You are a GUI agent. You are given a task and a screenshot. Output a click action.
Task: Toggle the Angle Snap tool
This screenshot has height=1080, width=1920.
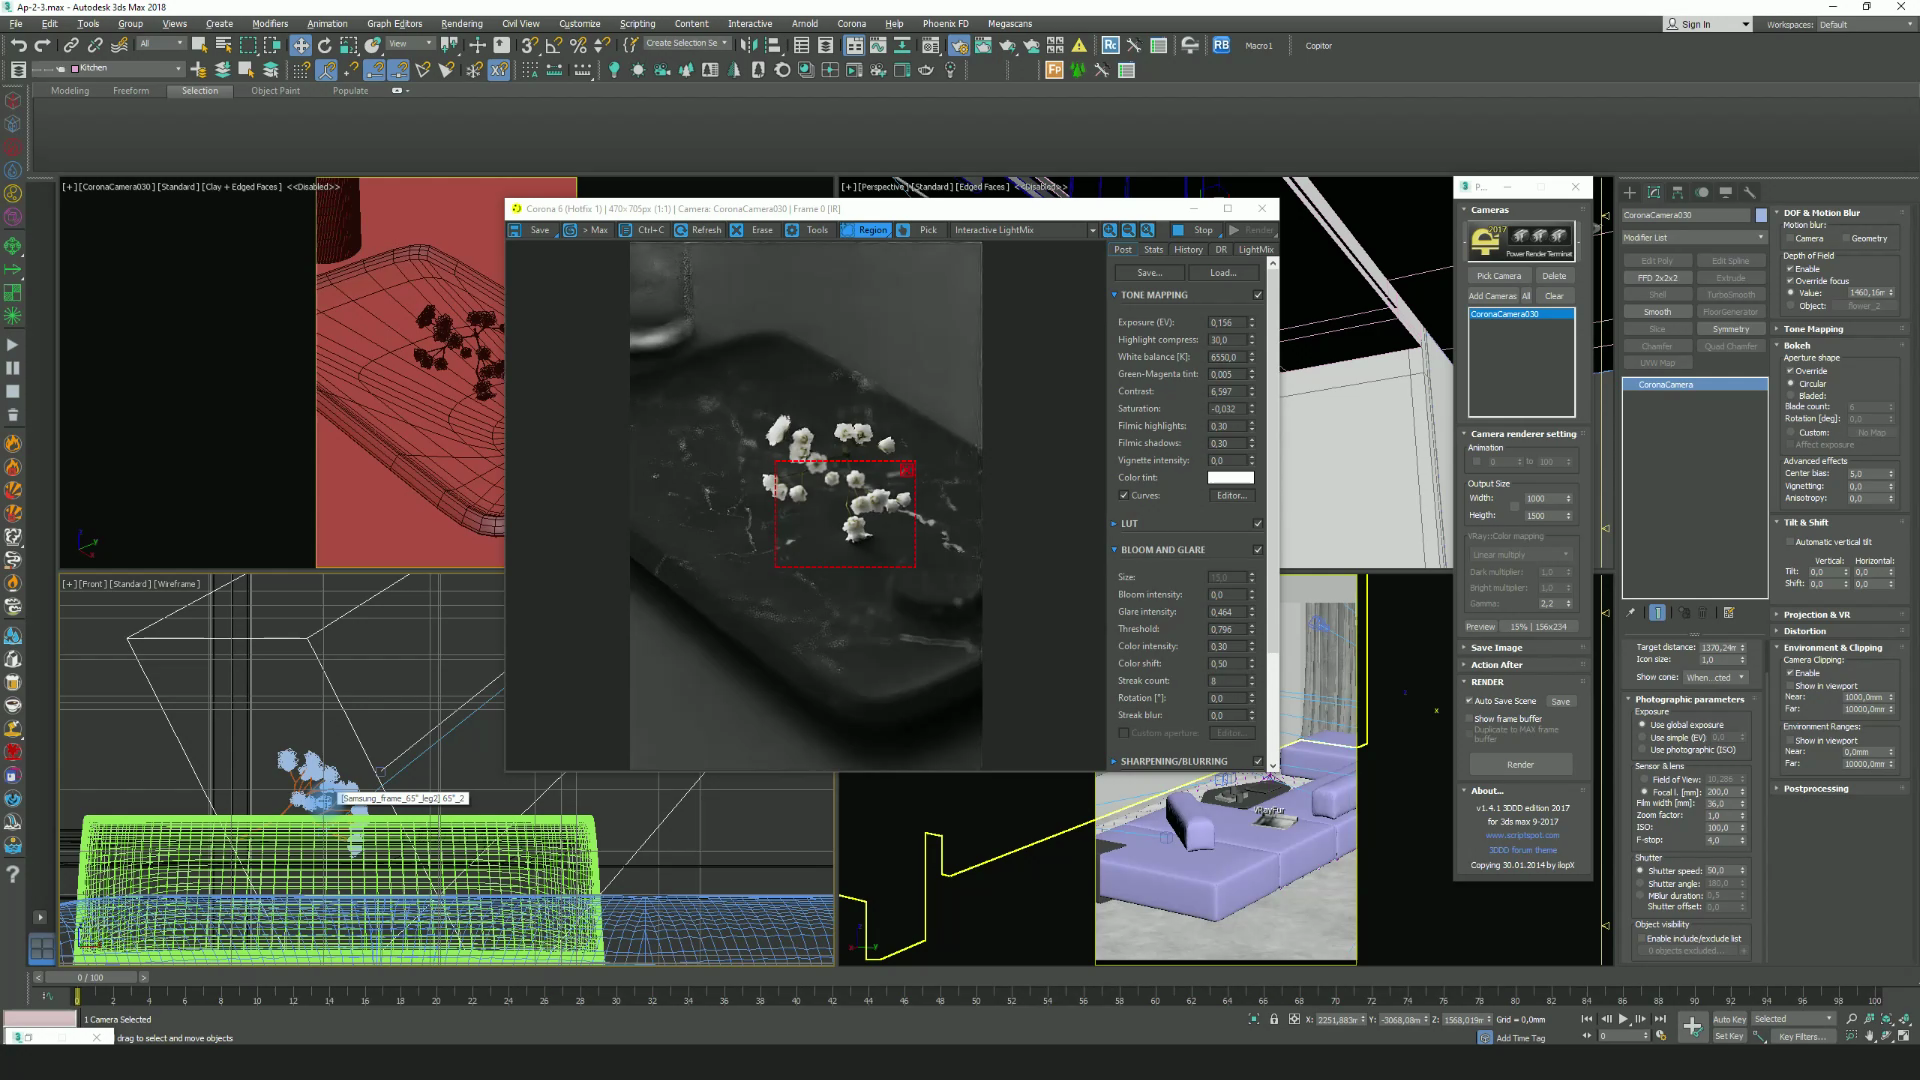point(553,45)
